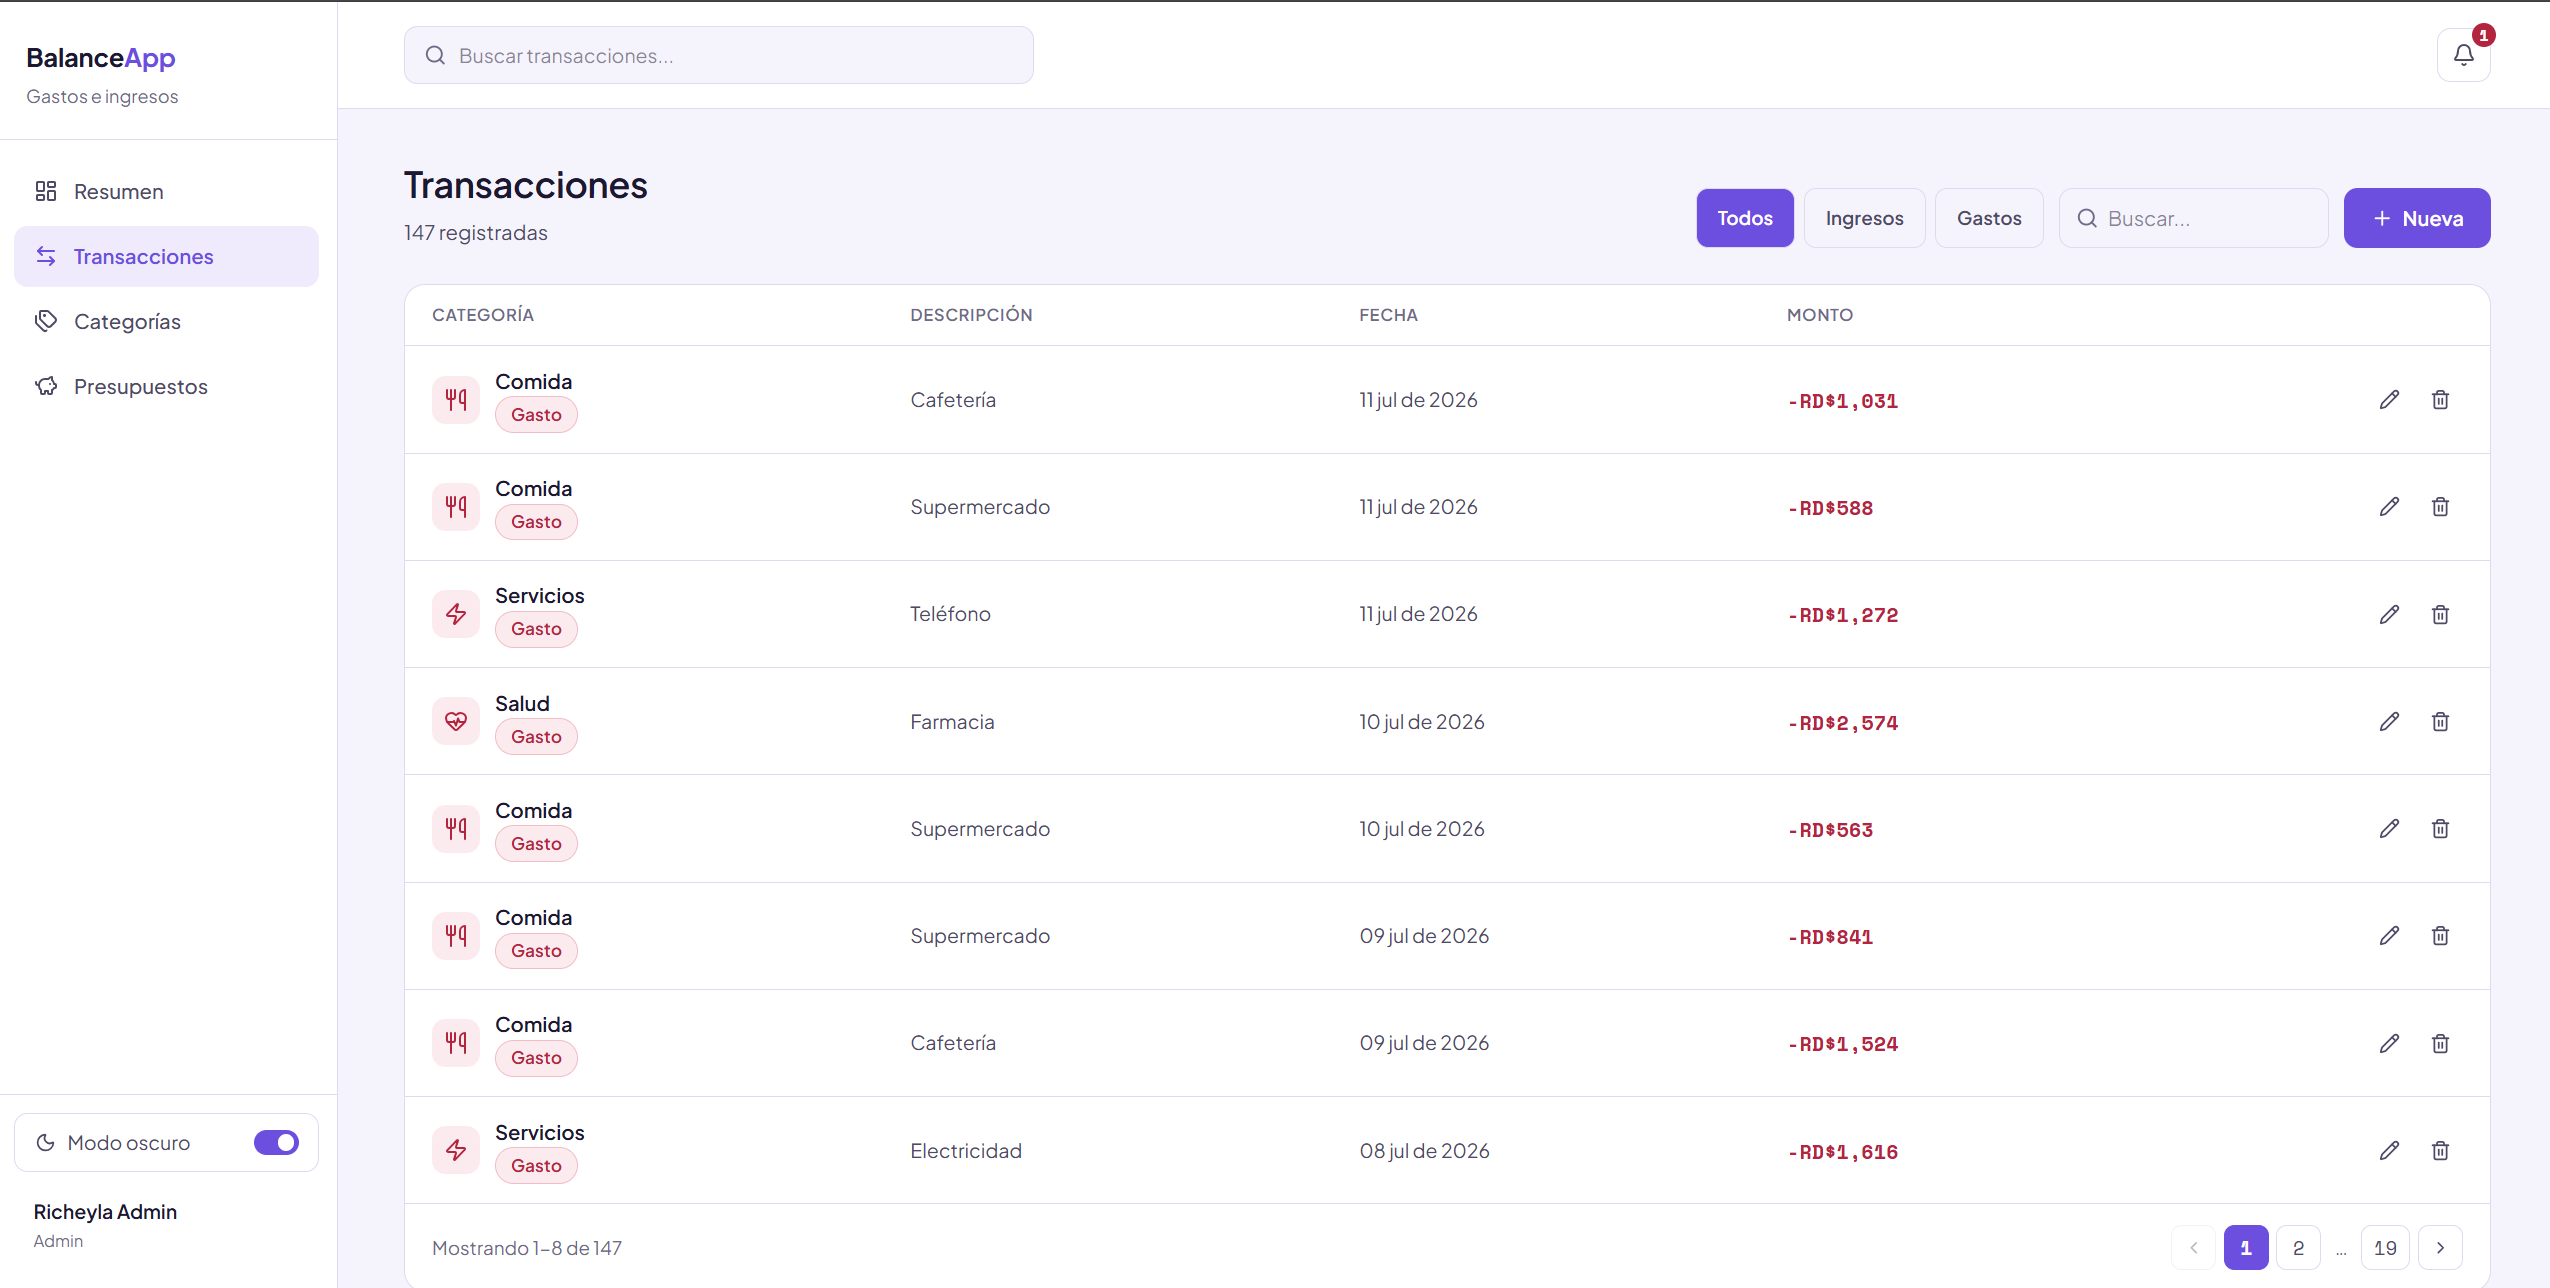The image size is (2550, 1288).
Task: Edit the RD$563 Supermercado transaction
Action: point(2389,829)
